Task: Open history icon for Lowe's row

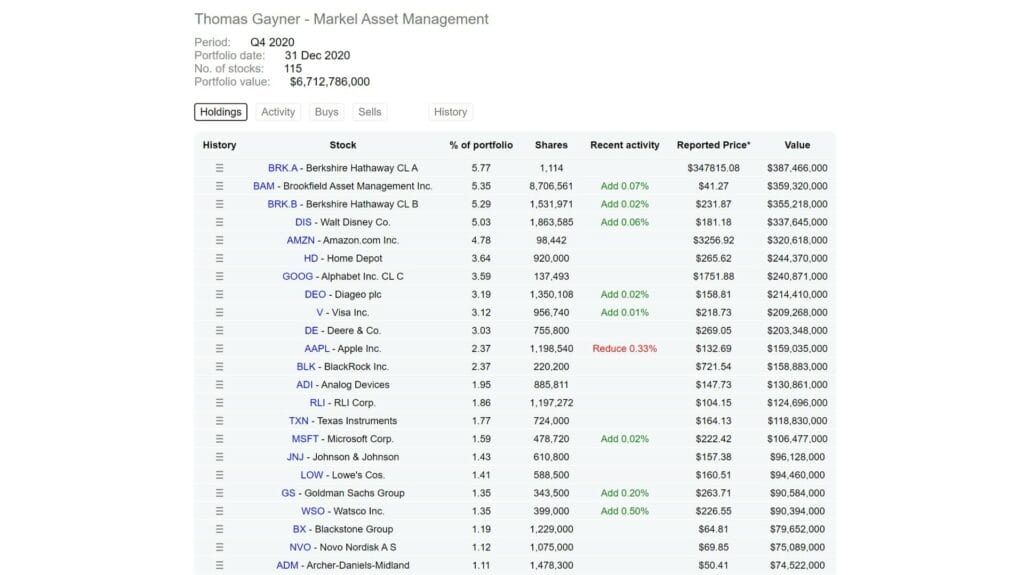Action: tap(219, 475)
